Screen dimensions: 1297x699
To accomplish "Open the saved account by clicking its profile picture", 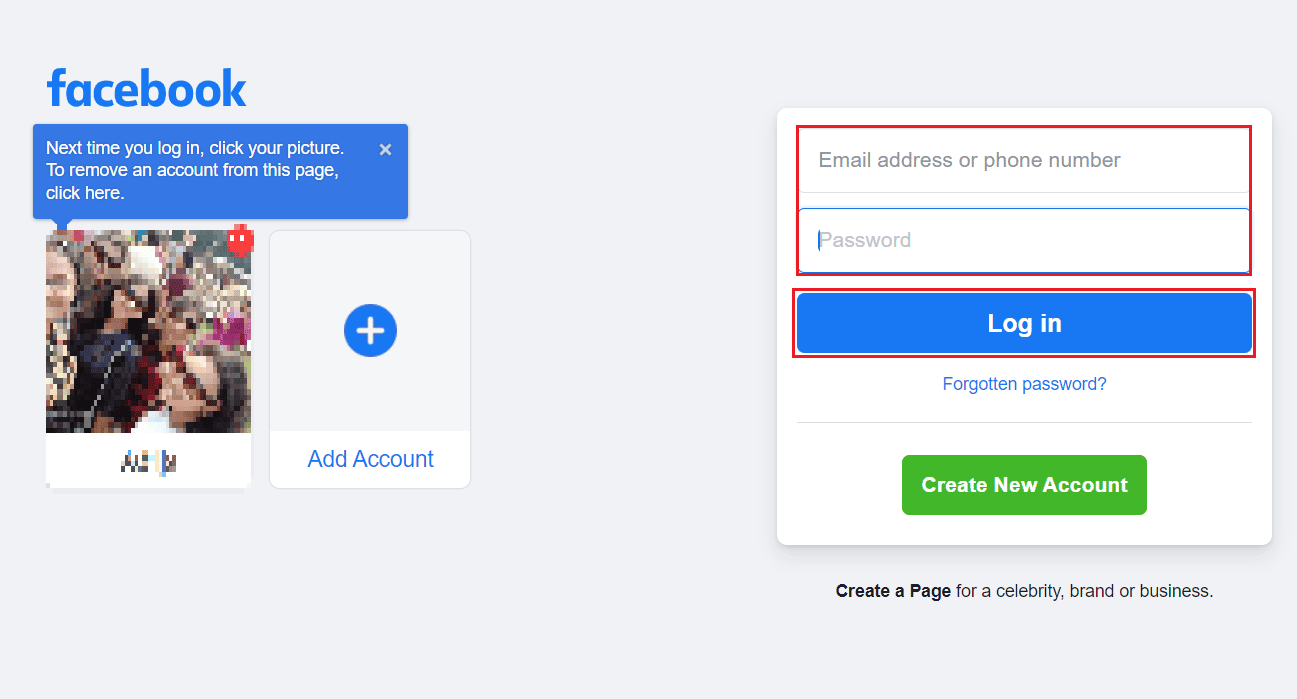I will [148, 330].
